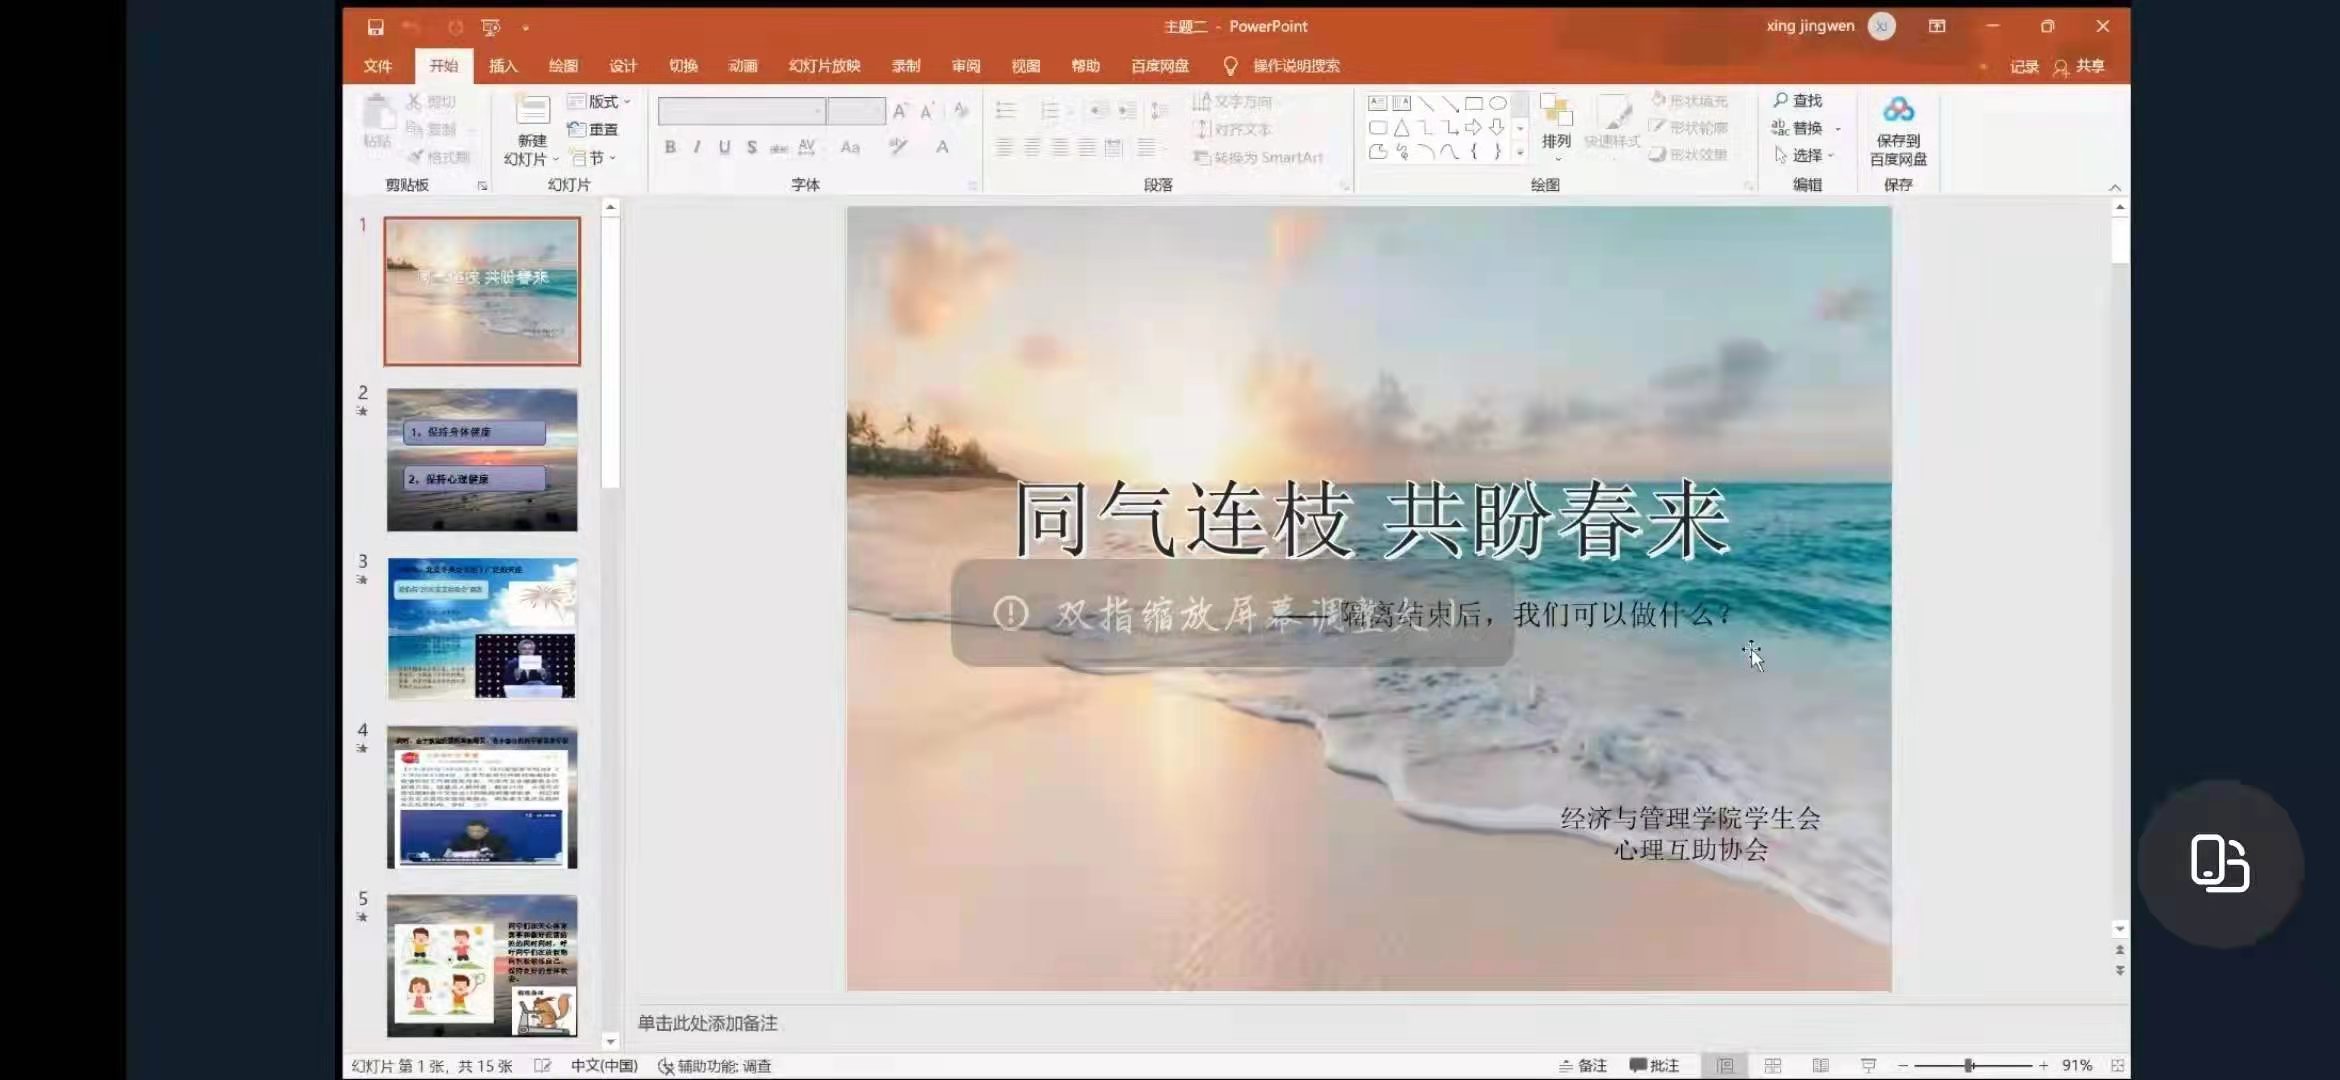Click the Share (共享) button
This screenshot has height=1080, width=2340.
pyautogui.click(x=2079, y=66)
